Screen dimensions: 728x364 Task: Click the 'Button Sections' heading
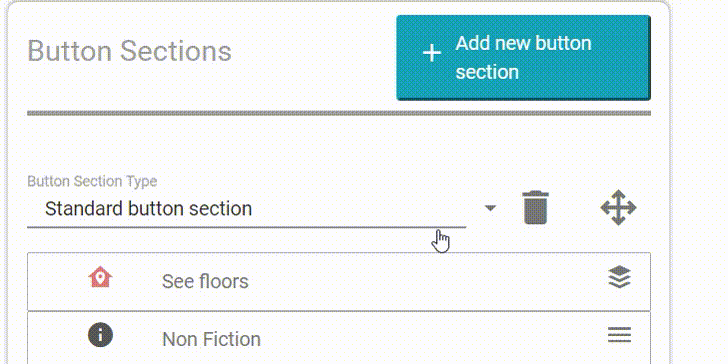130,51
